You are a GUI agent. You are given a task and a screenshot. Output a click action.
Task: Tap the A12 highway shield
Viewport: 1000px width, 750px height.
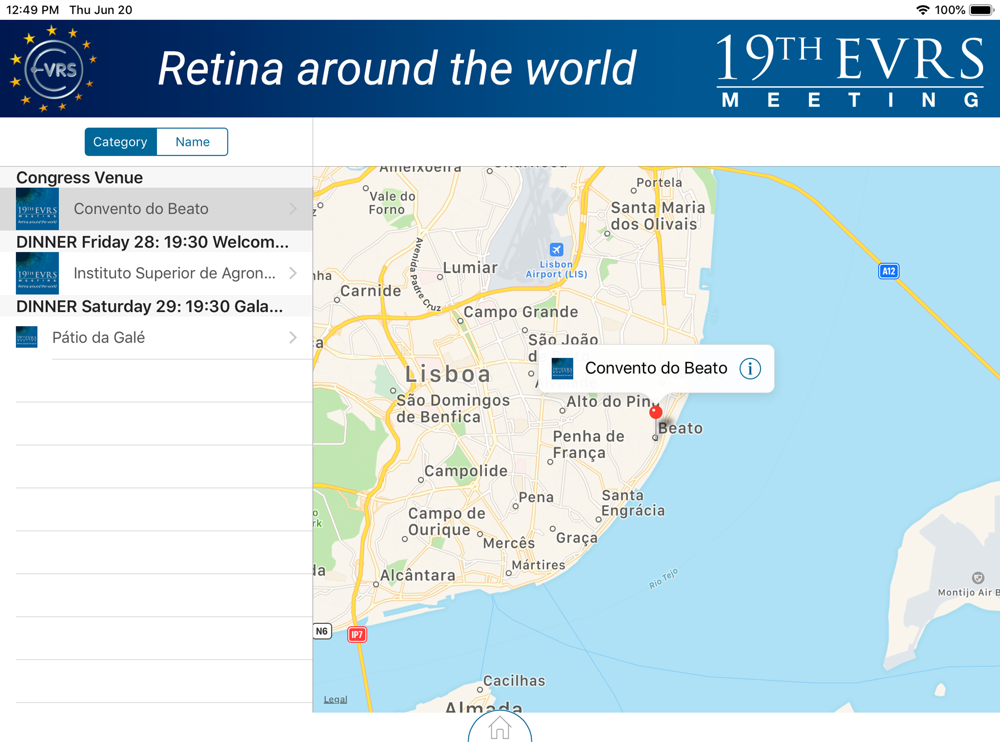click(x=888, y=271)
